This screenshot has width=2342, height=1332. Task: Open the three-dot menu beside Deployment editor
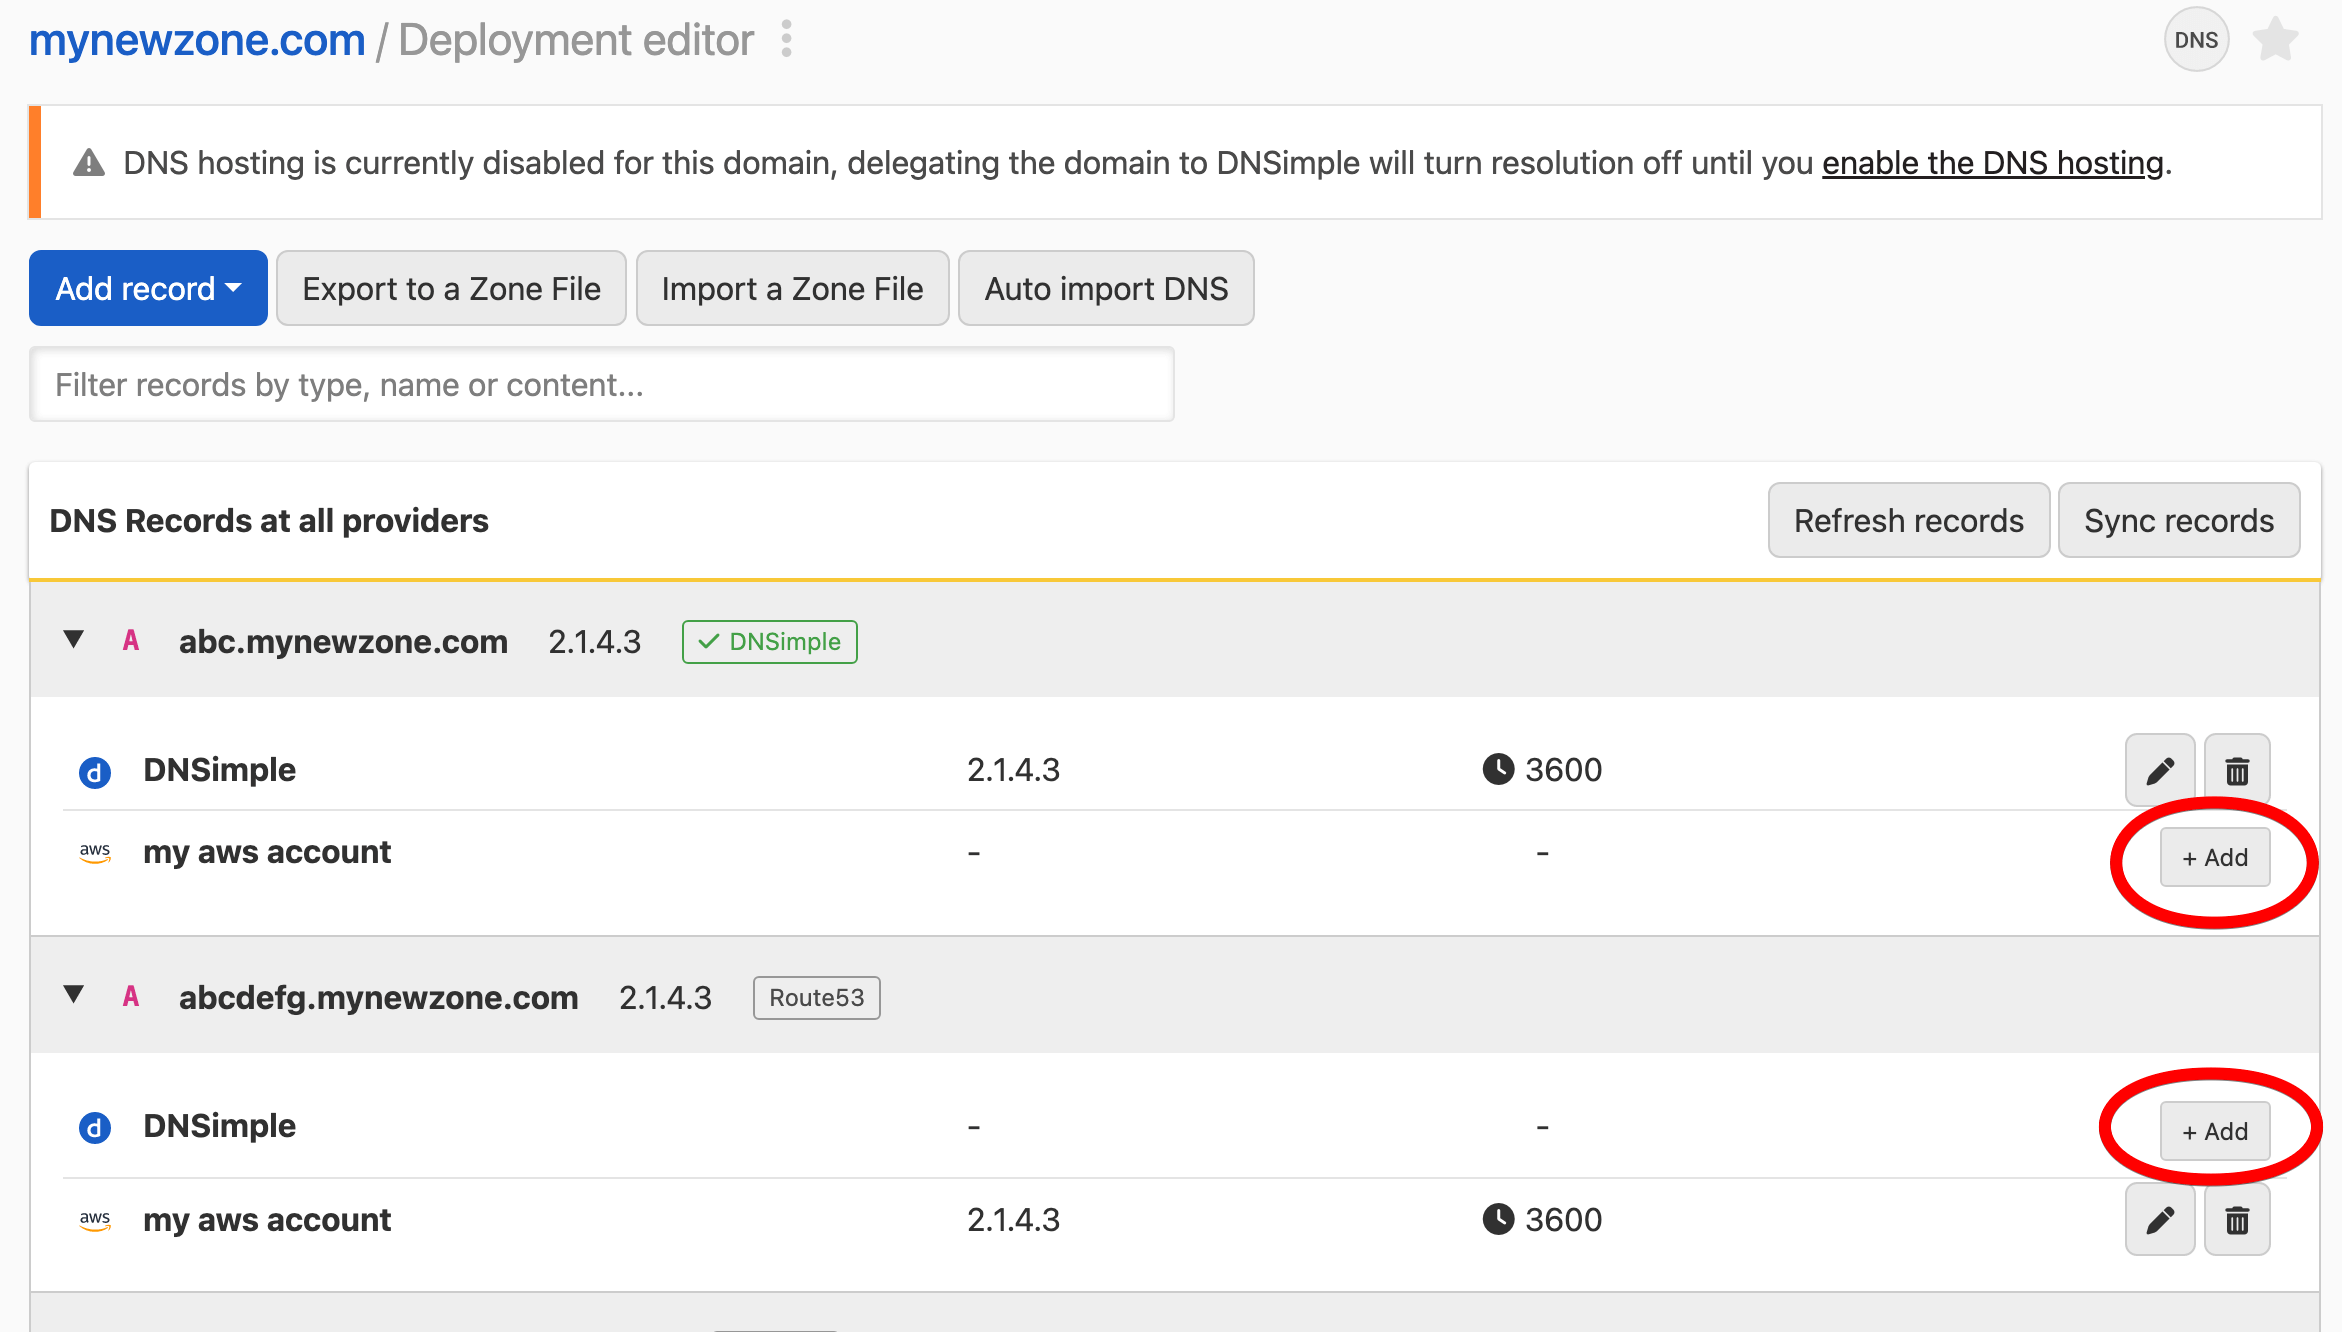click(787, 40)
